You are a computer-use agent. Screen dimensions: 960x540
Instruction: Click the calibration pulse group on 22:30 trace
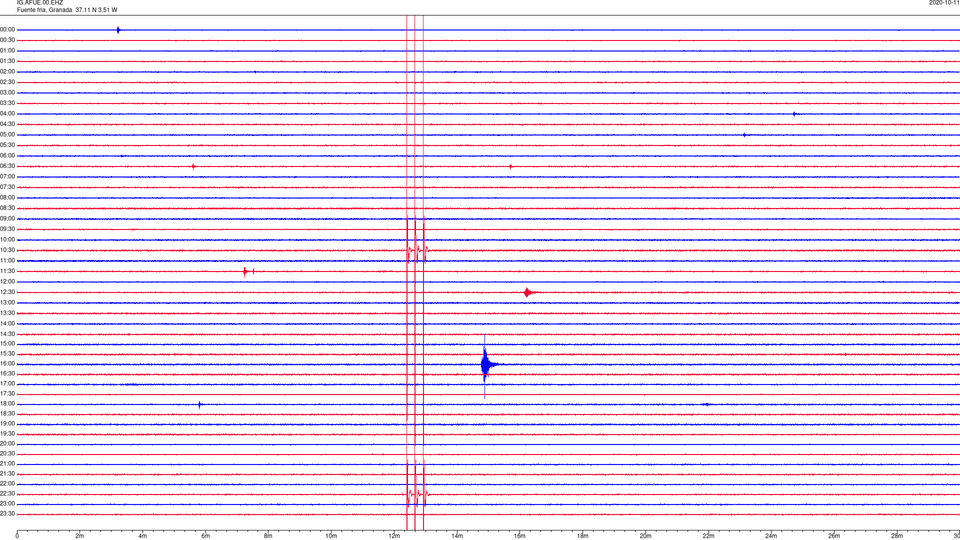click(x=417, y=493)
